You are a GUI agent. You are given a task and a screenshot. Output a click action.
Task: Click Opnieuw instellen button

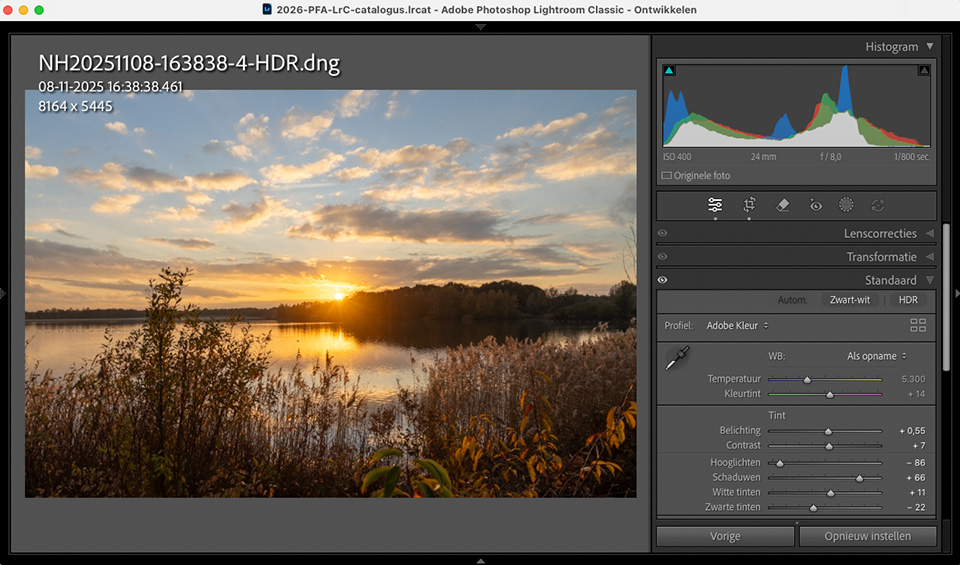868,536
